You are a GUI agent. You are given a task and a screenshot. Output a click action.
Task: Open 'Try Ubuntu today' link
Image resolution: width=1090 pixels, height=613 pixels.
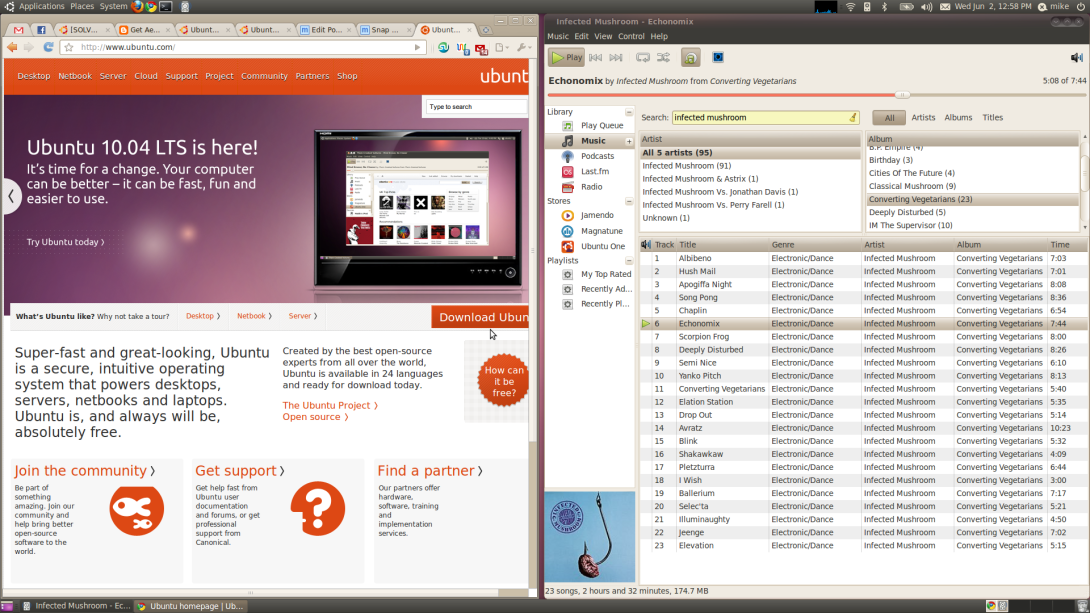coord(65,242)
